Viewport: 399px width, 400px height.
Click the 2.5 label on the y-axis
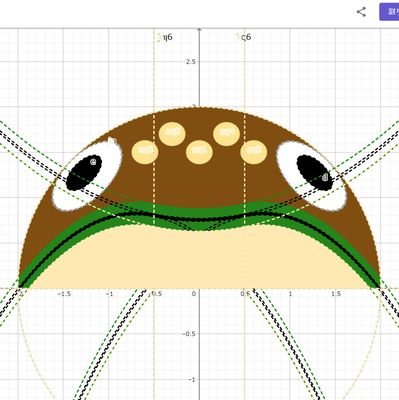pos(190,62)
